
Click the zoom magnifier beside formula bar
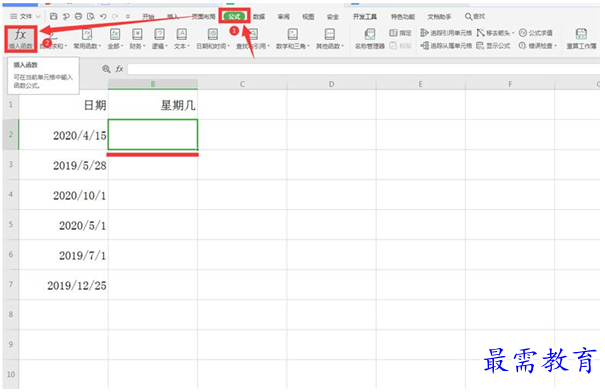tap(106, 69)
